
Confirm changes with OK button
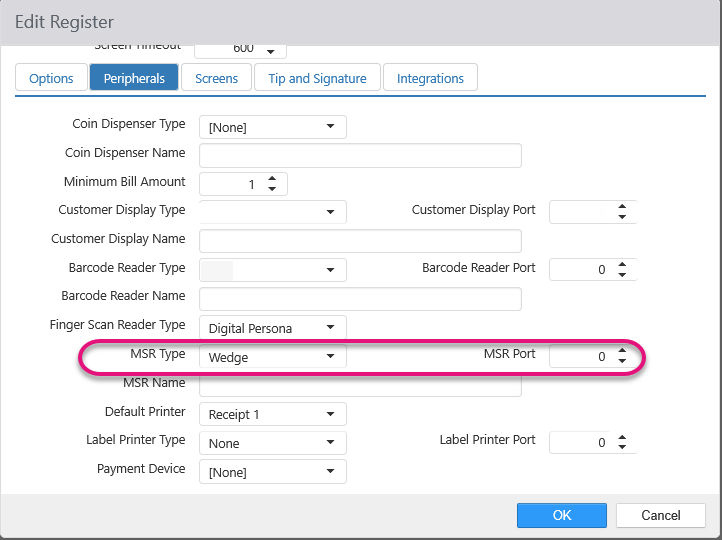[x=562, y=515]
